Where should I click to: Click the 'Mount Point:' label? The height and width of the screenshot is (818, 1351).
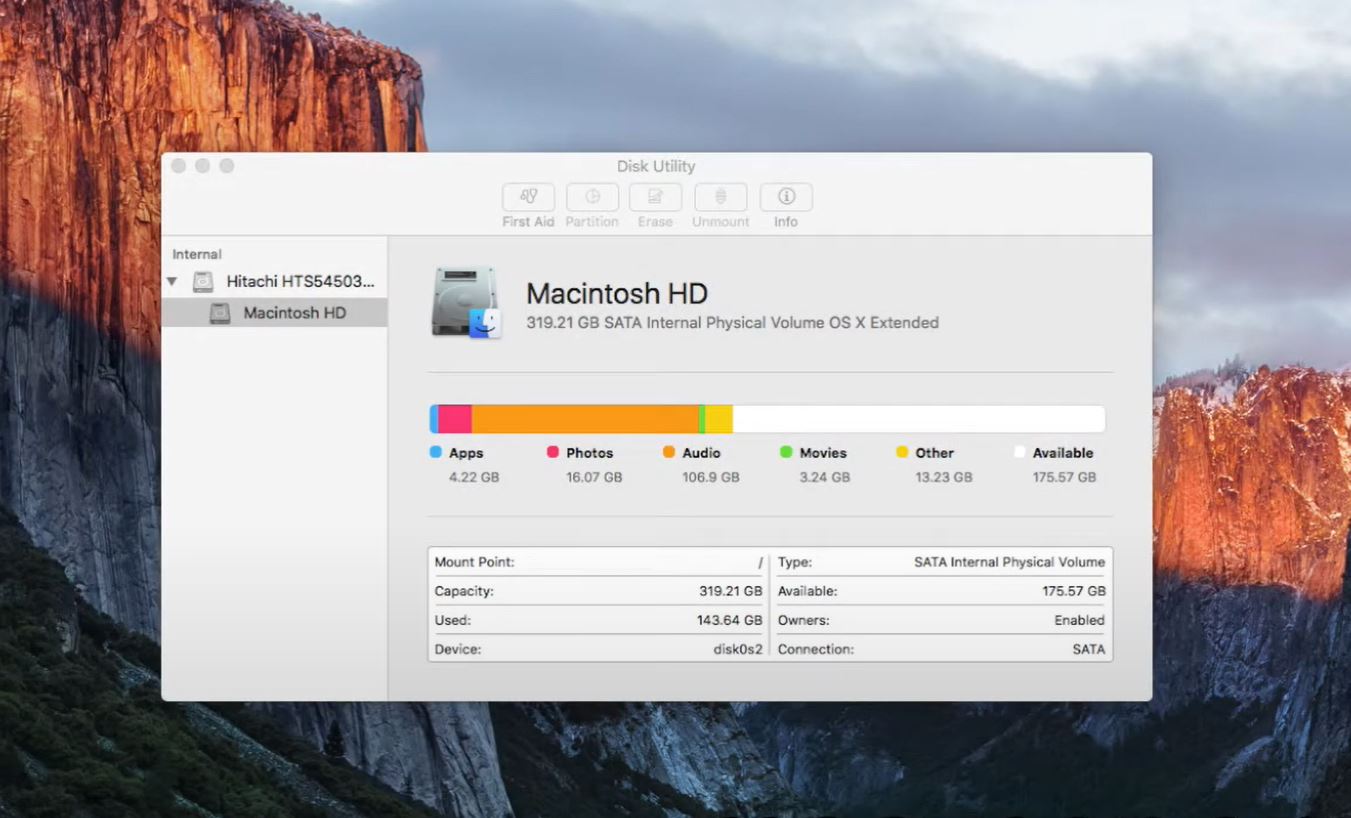[x=474, y=562]
